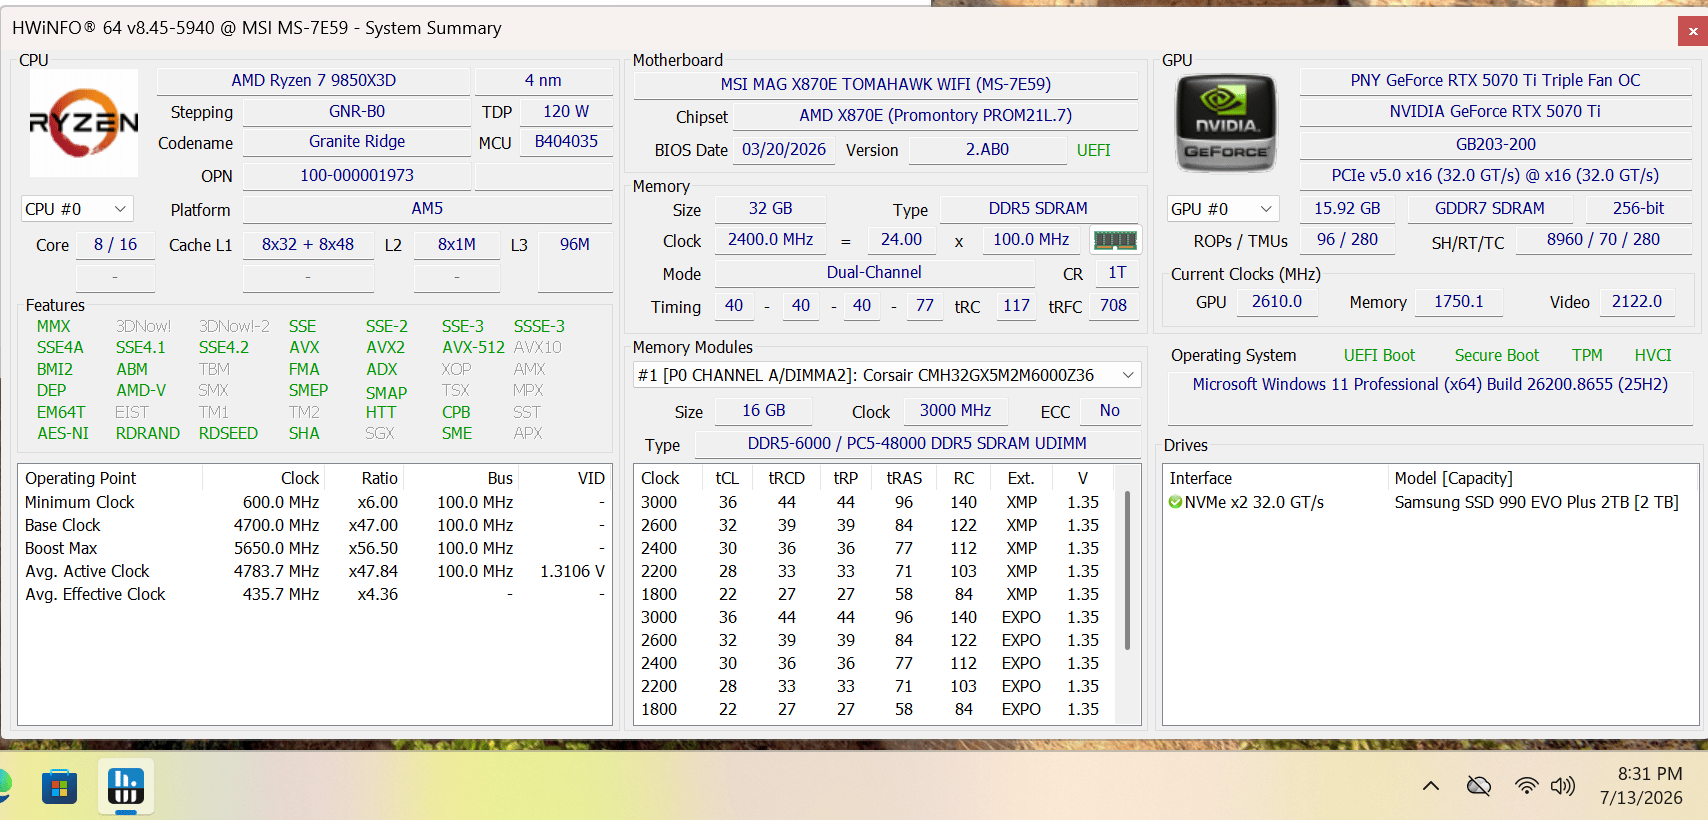
Task: Click the DDR5-6000 module type field
Action: [x=917, y=444]
